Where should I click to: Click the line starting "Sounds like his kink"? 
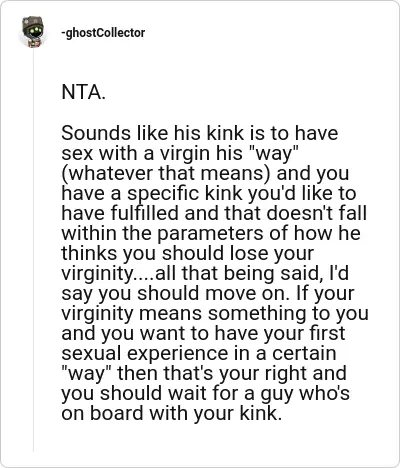tap(200, 133)
